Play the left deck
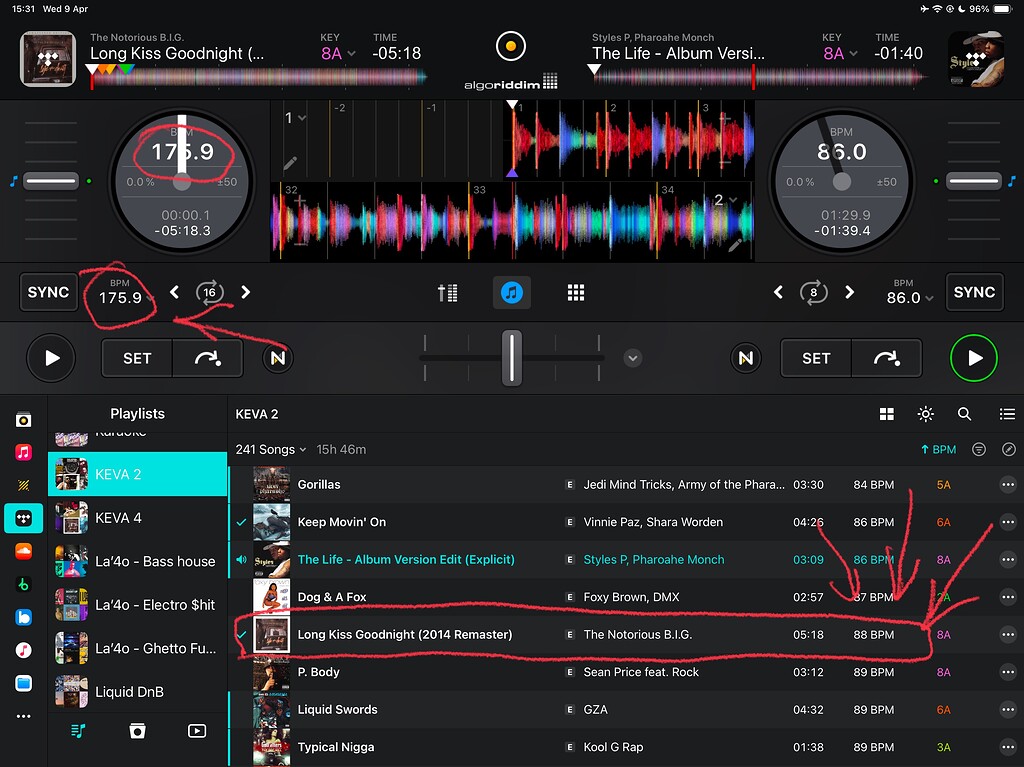This screenshot has height=767, width=1024. tap(52, 358)
